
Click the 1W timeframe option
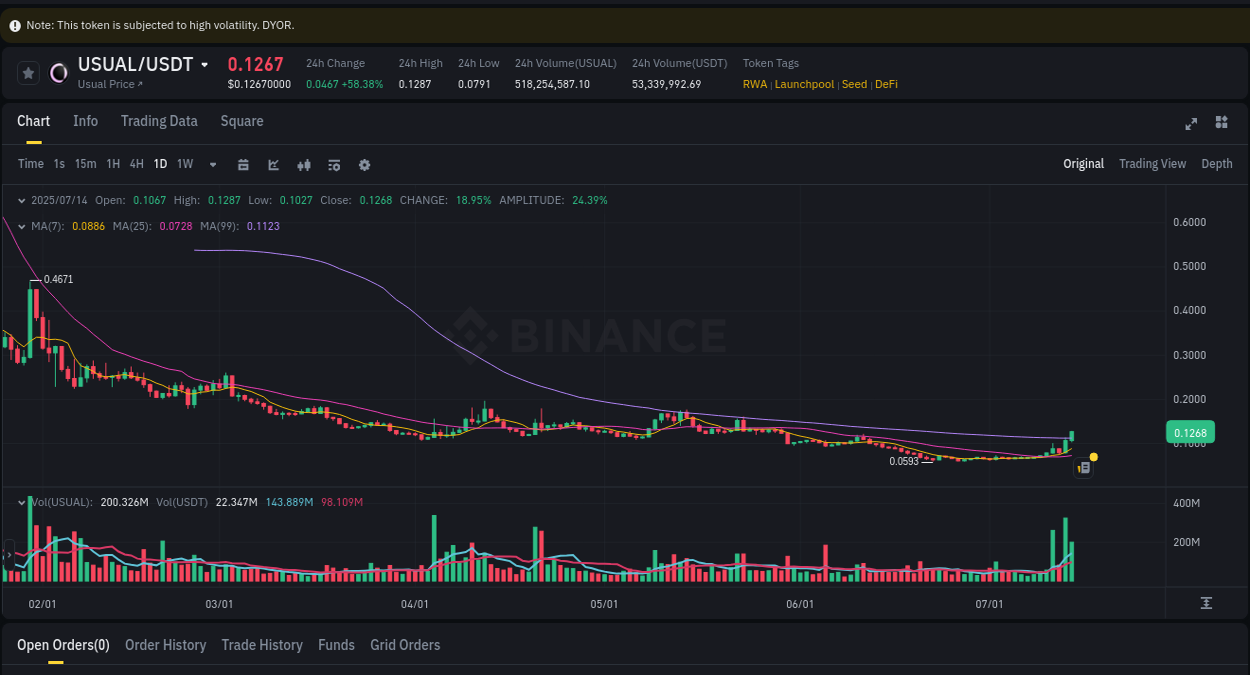pyautogui.click(x=184, y=164)
